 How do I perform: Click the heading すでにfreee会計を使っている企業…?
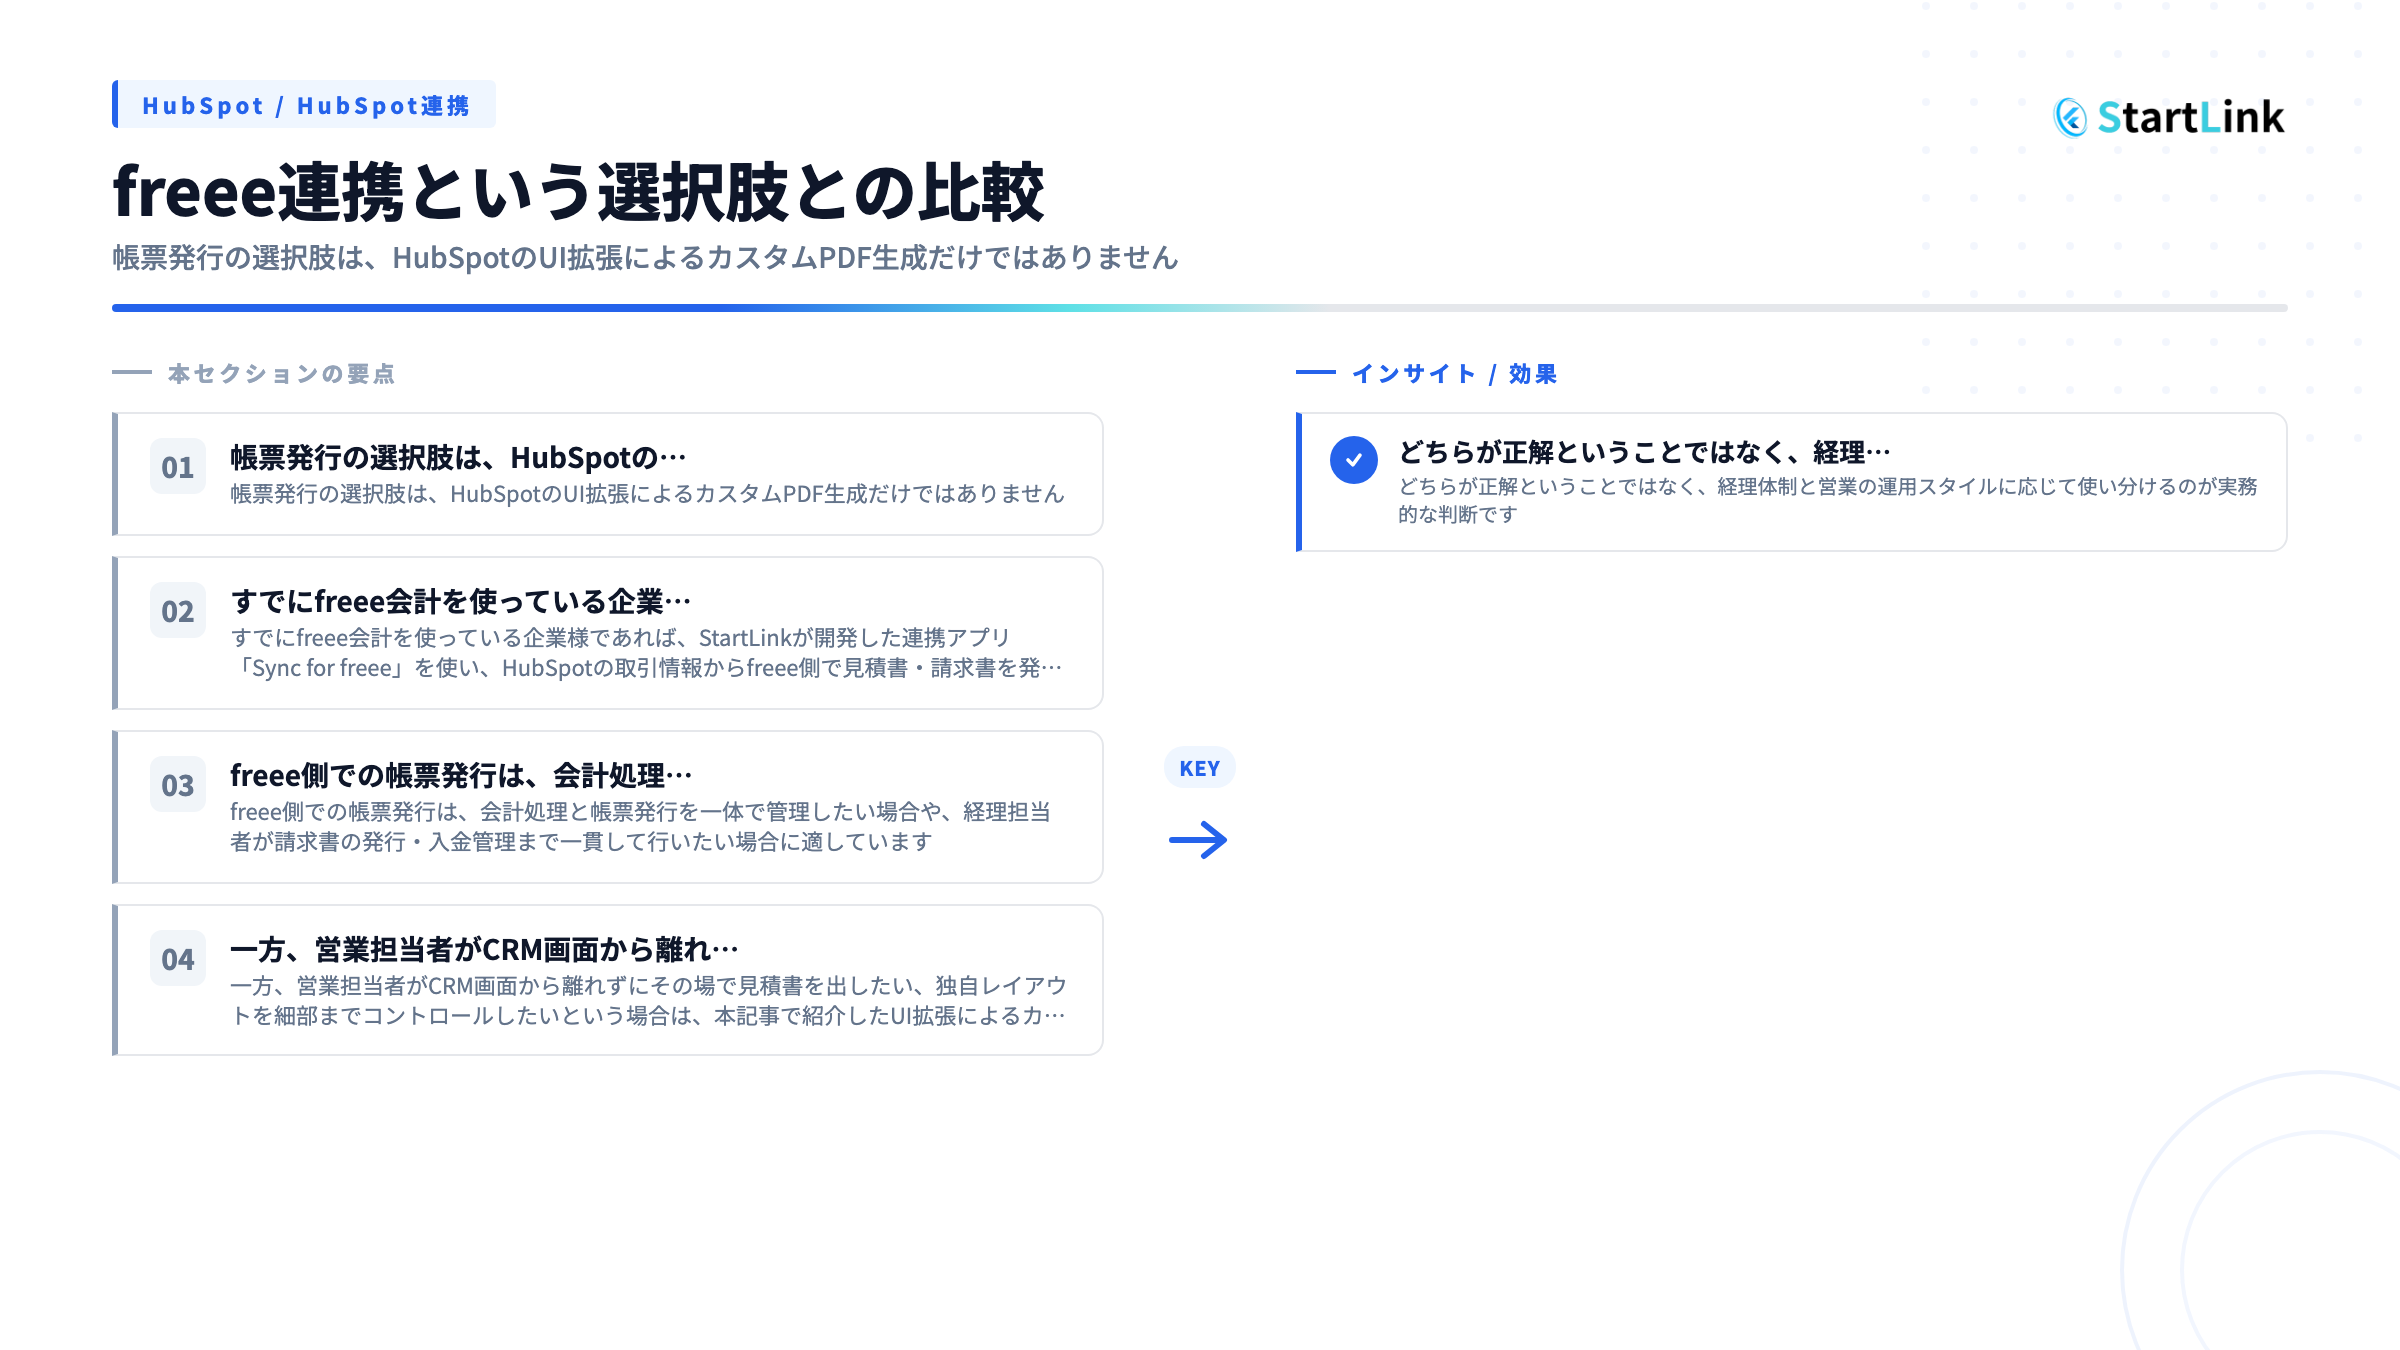pos(461,602)
